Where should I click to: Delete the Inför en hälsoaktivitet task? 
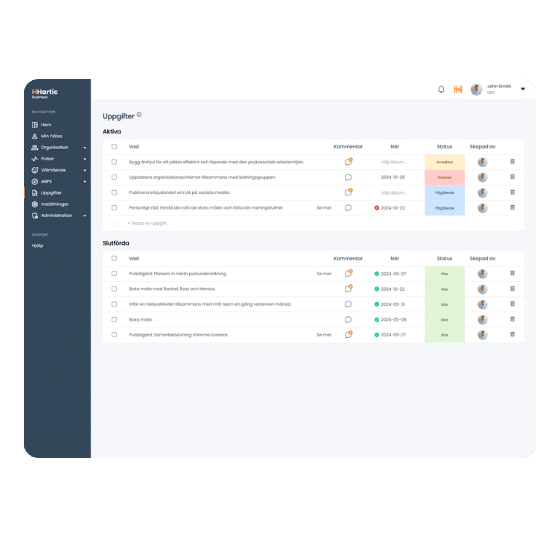click(512, 304)
